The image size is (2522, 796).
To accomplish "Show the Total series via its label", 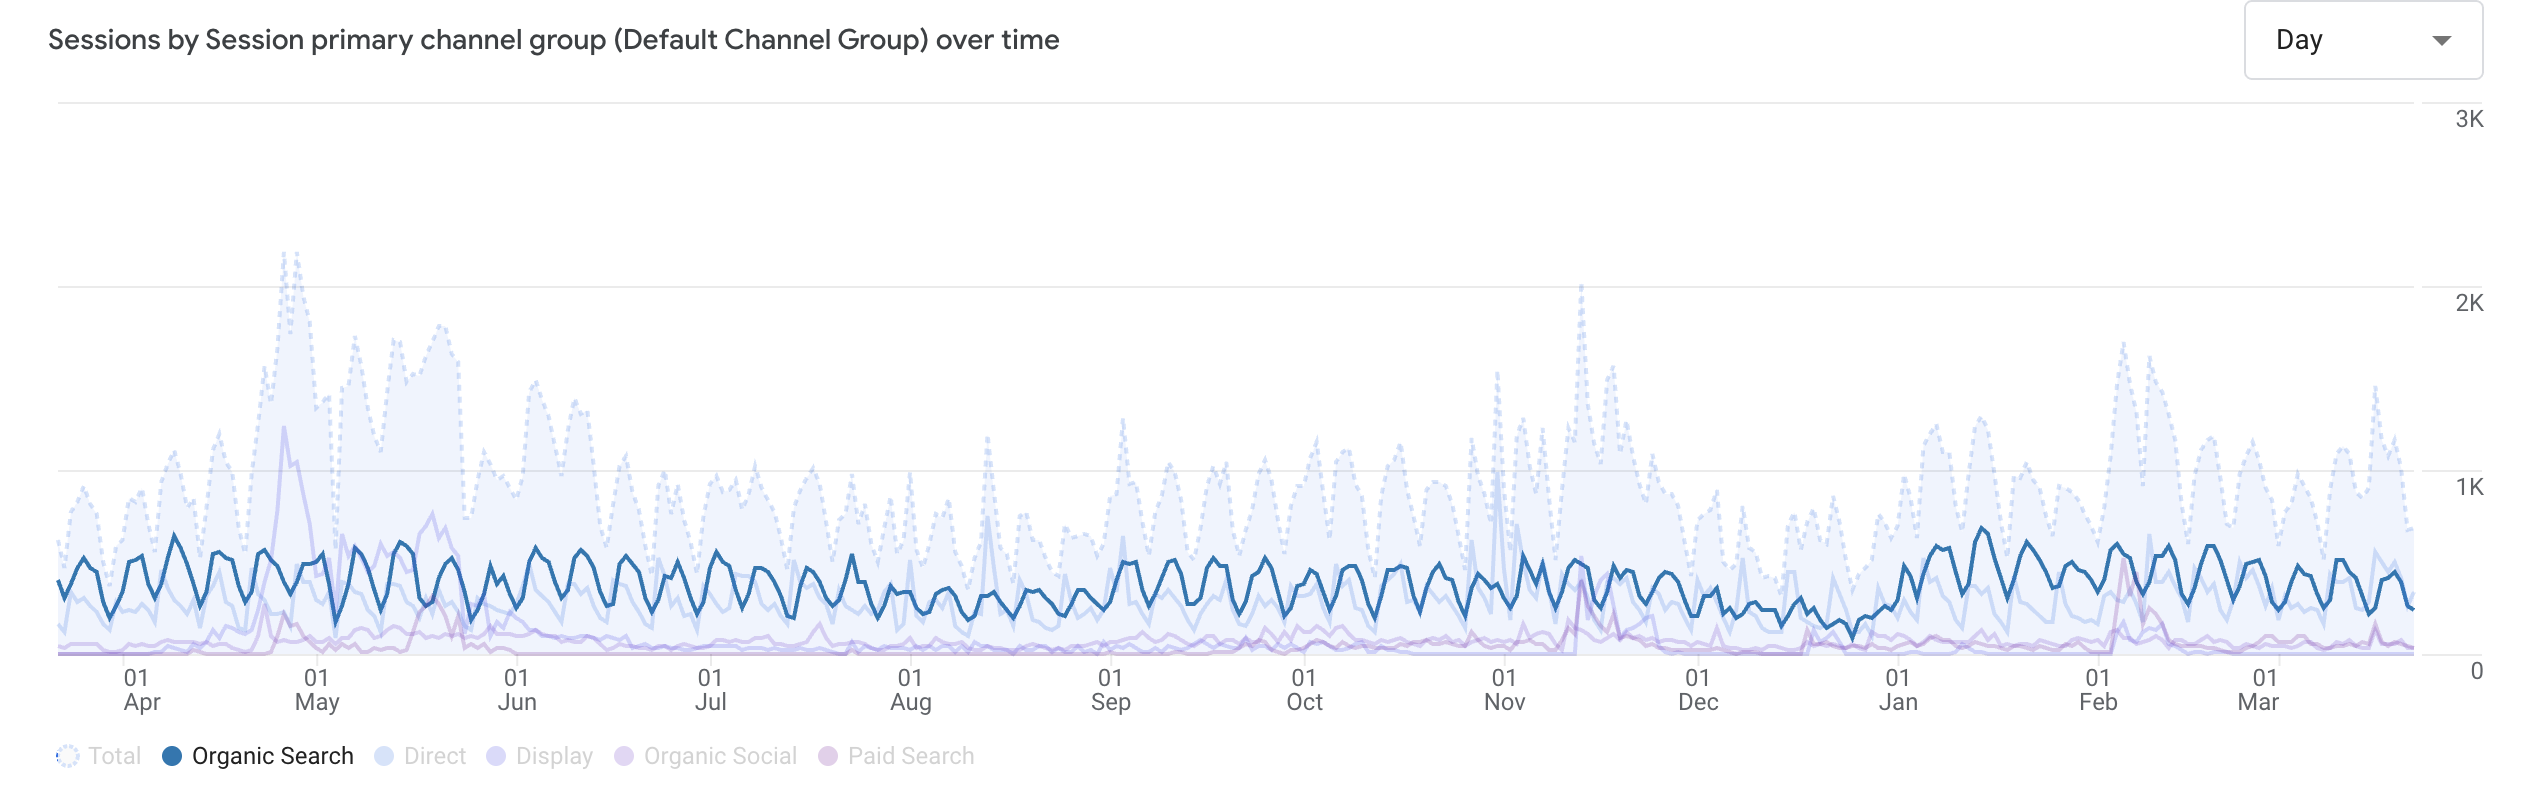I will 114,756.
